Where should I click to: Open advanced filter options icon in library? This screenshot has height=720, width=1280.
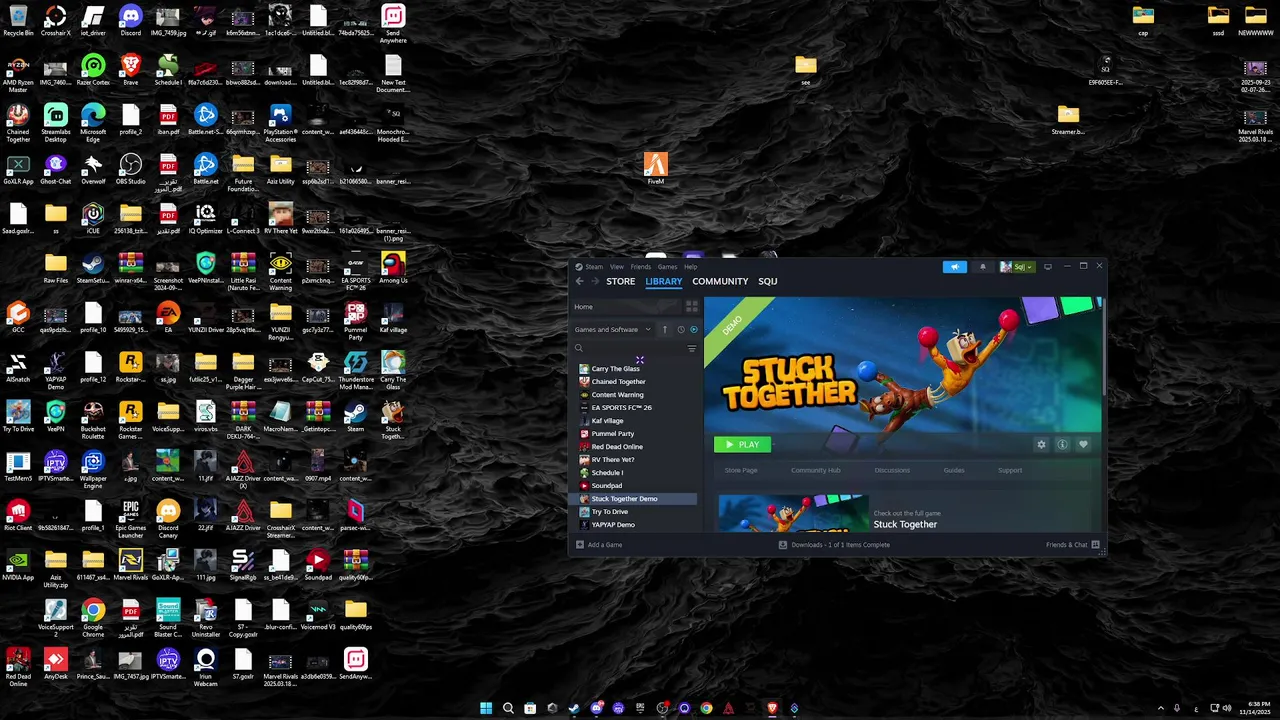[691, 348]
